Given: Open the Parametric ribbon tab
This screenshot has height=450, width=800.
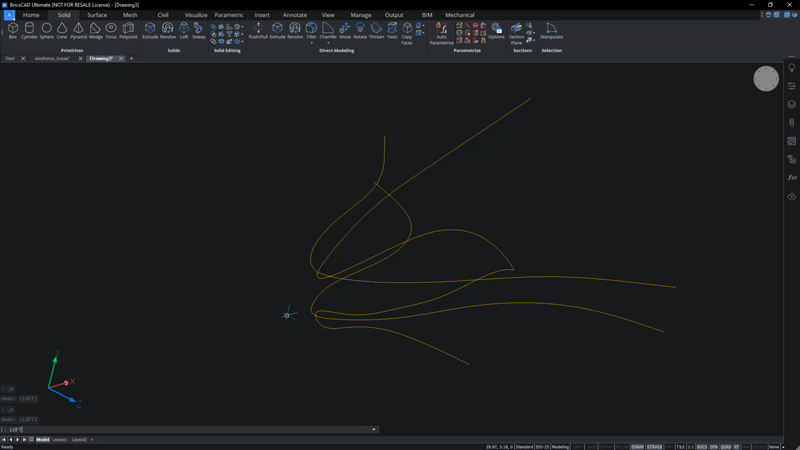Looking at the screenshot, I should pyautogui.click(x=229, y=15).
